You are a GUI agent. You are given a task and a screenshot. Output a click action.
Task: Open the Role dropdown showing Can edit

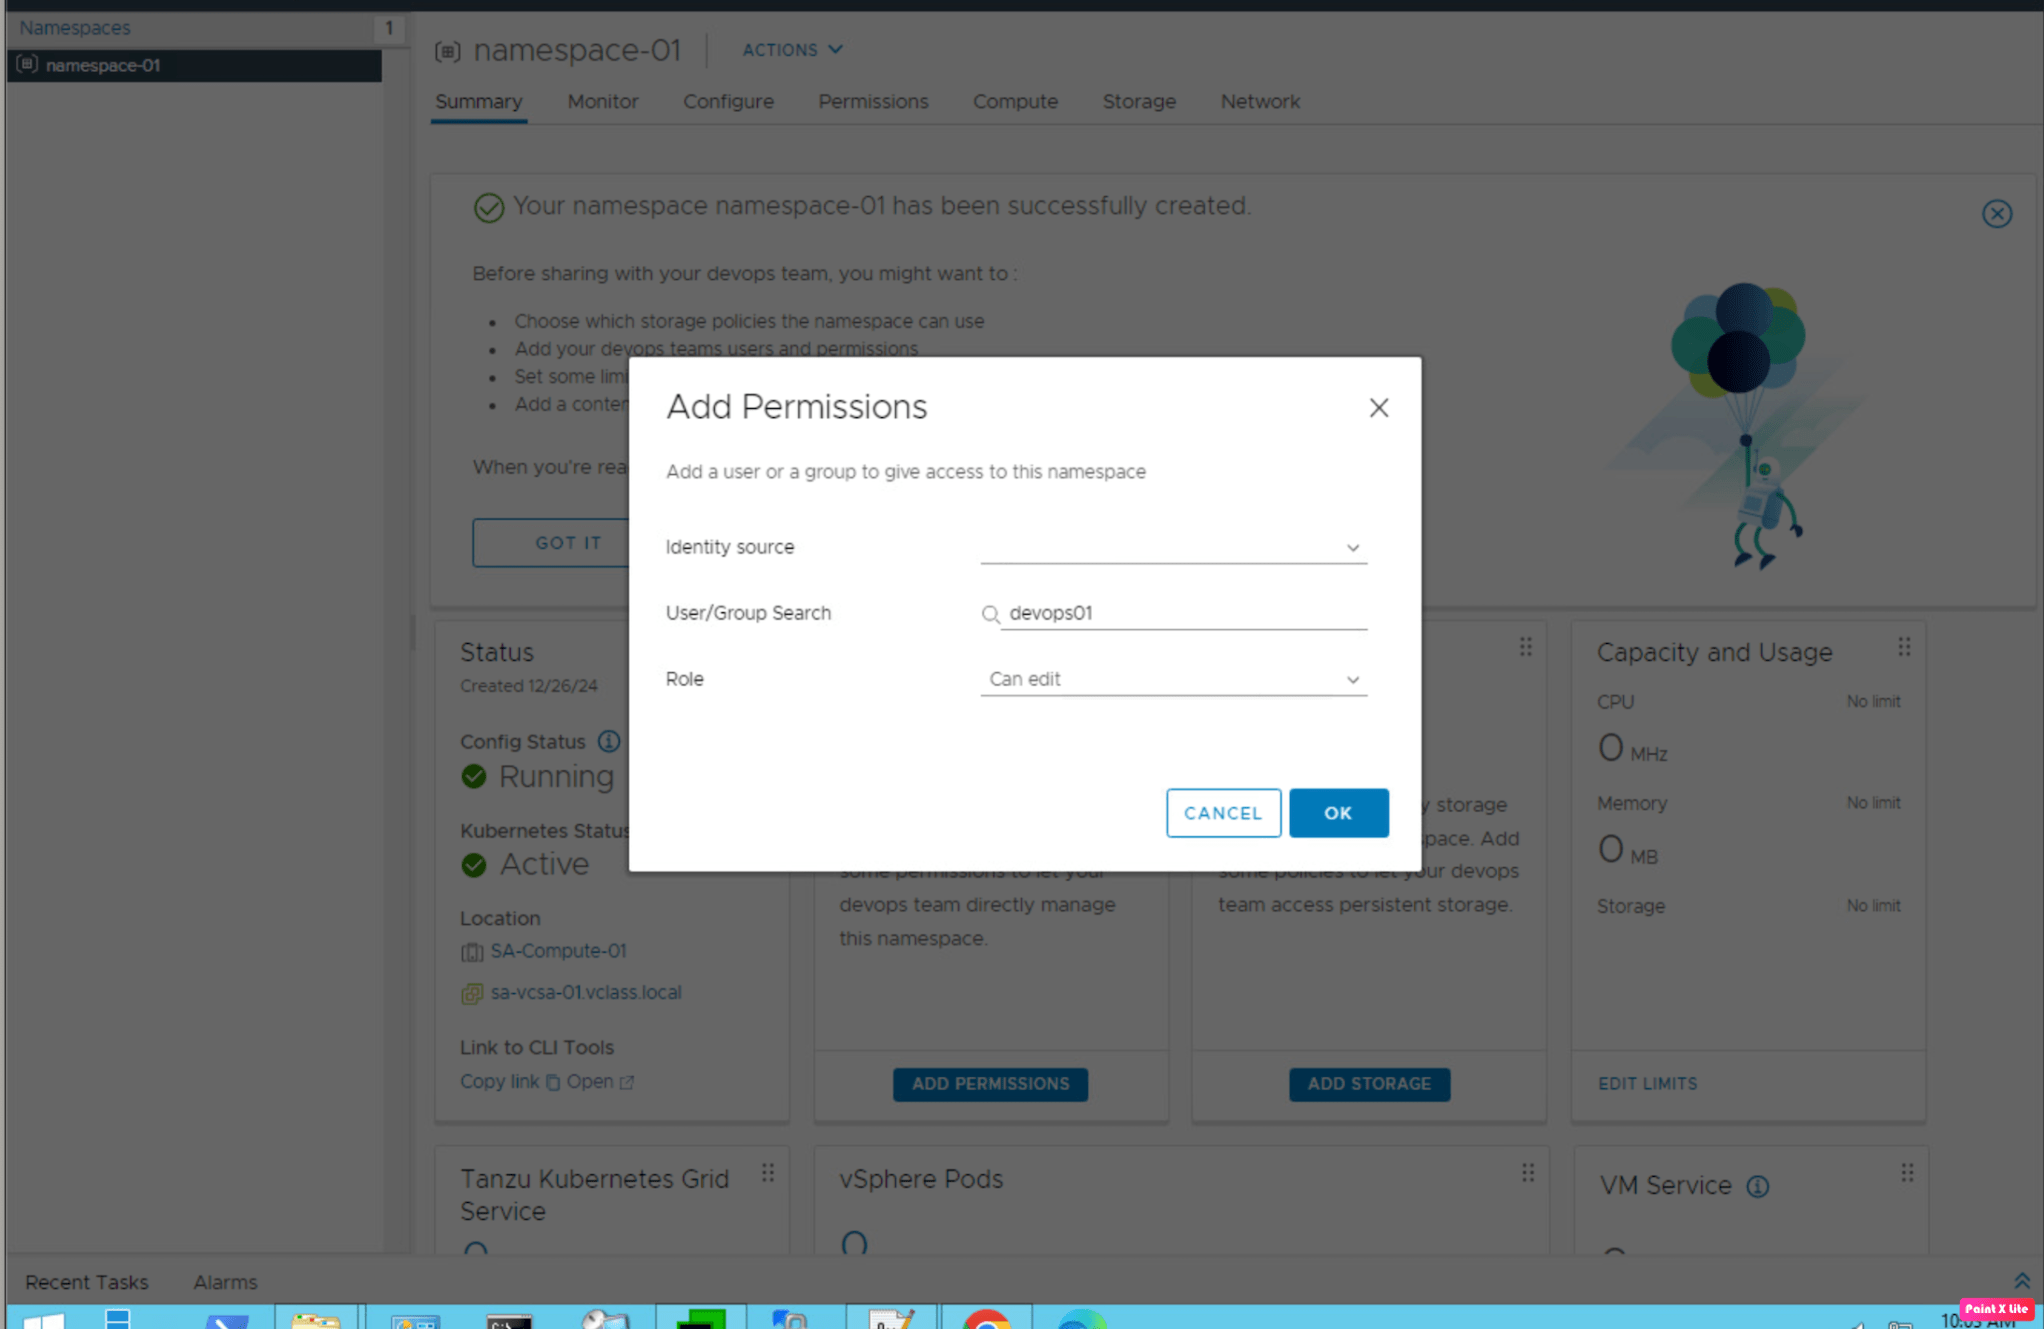pyautogui.click(x=1353, y=679)
